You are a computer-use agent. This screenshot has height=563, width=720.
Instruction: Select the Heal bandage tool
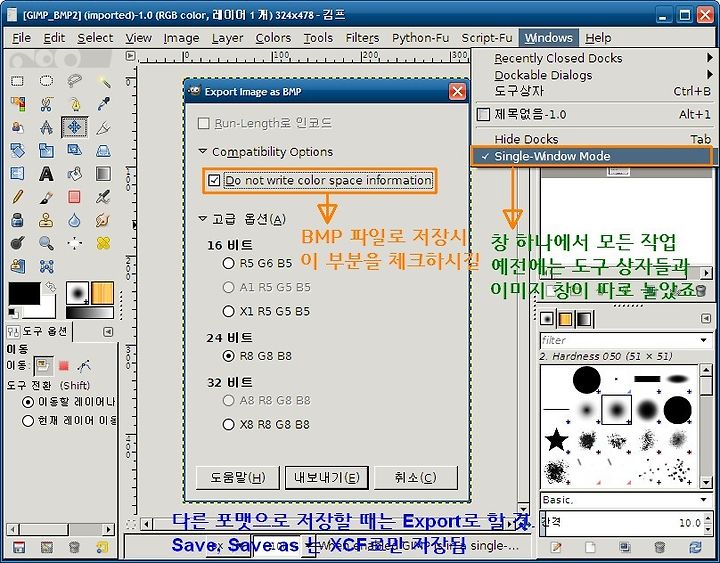103,243
